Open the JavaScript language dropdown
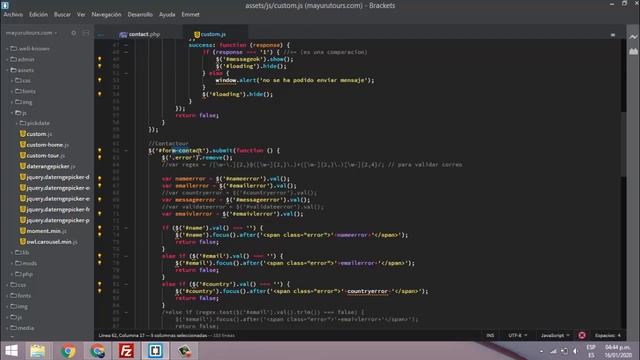The width and height of the screenshot is (640, 360). coord(555,336)
